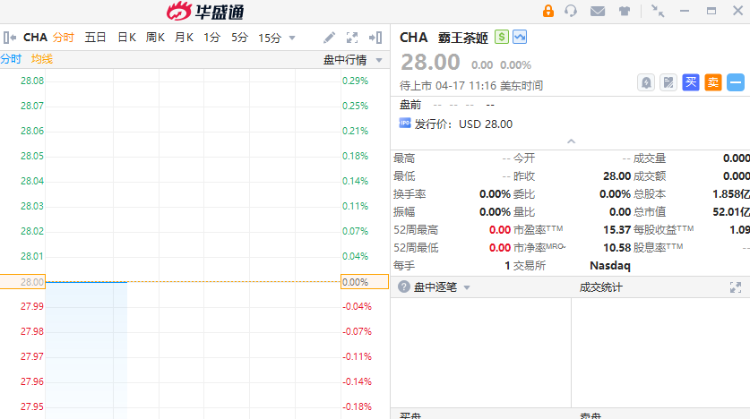Collapse the left panel beside CHA
750x419 pixels.
[x=10, y=37]
